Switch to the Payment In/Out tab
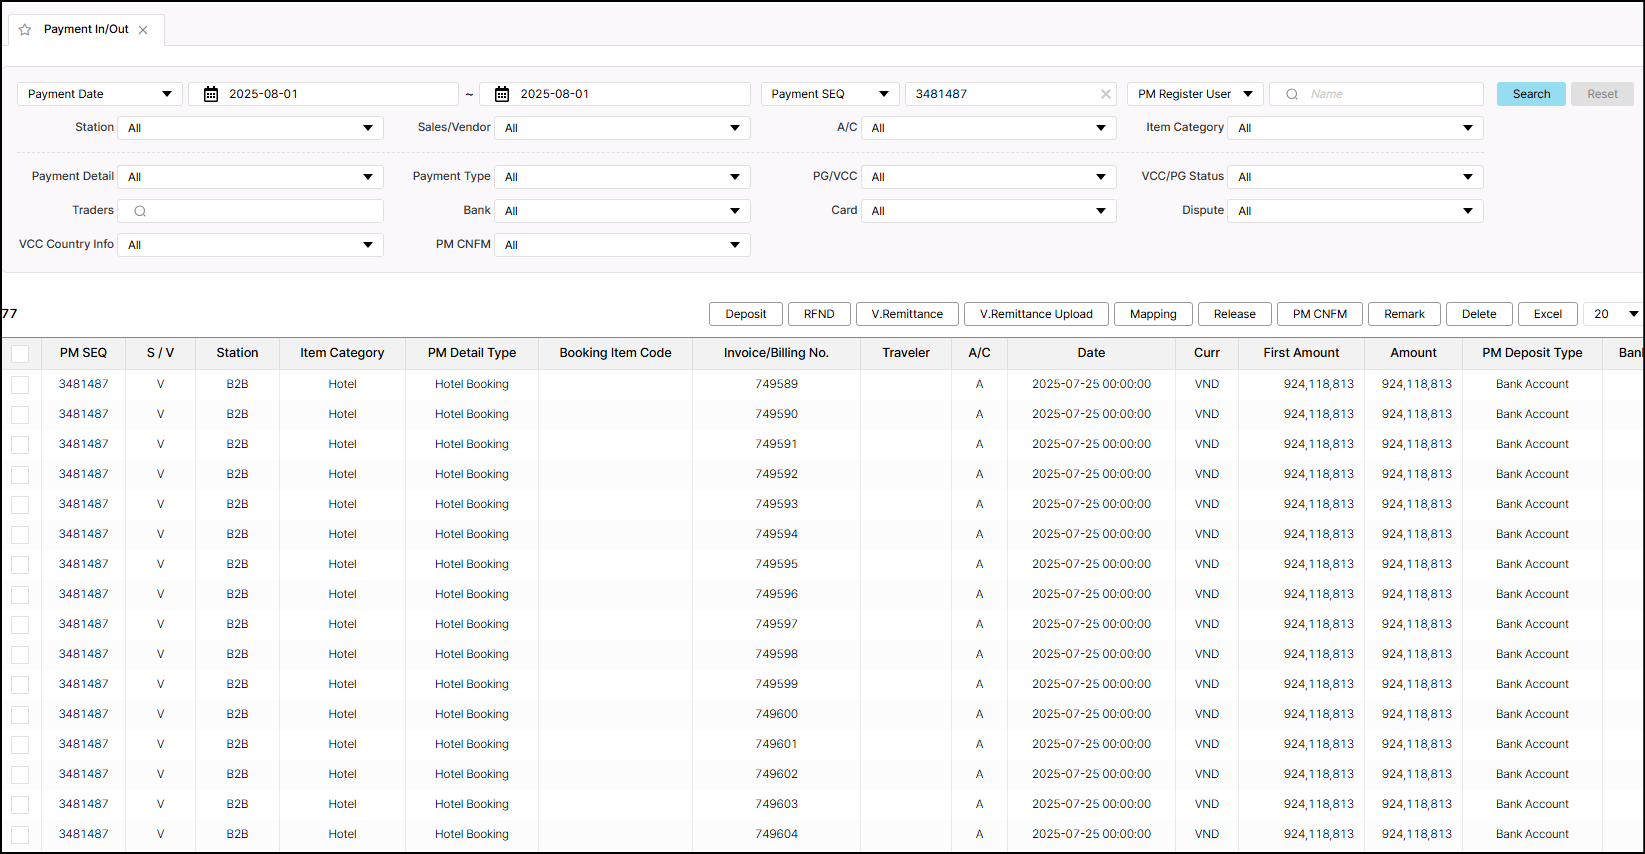This screenshot has height=854, width=1645. 86,30
